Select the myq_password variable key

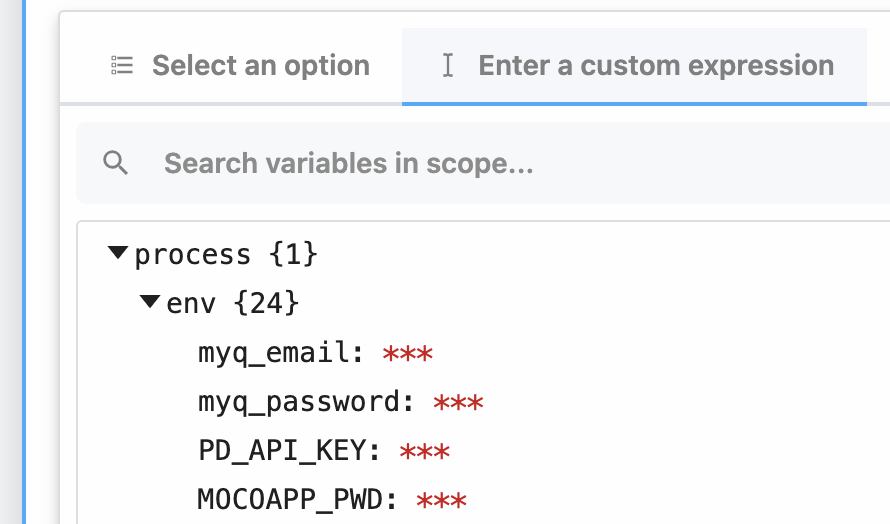305,403
